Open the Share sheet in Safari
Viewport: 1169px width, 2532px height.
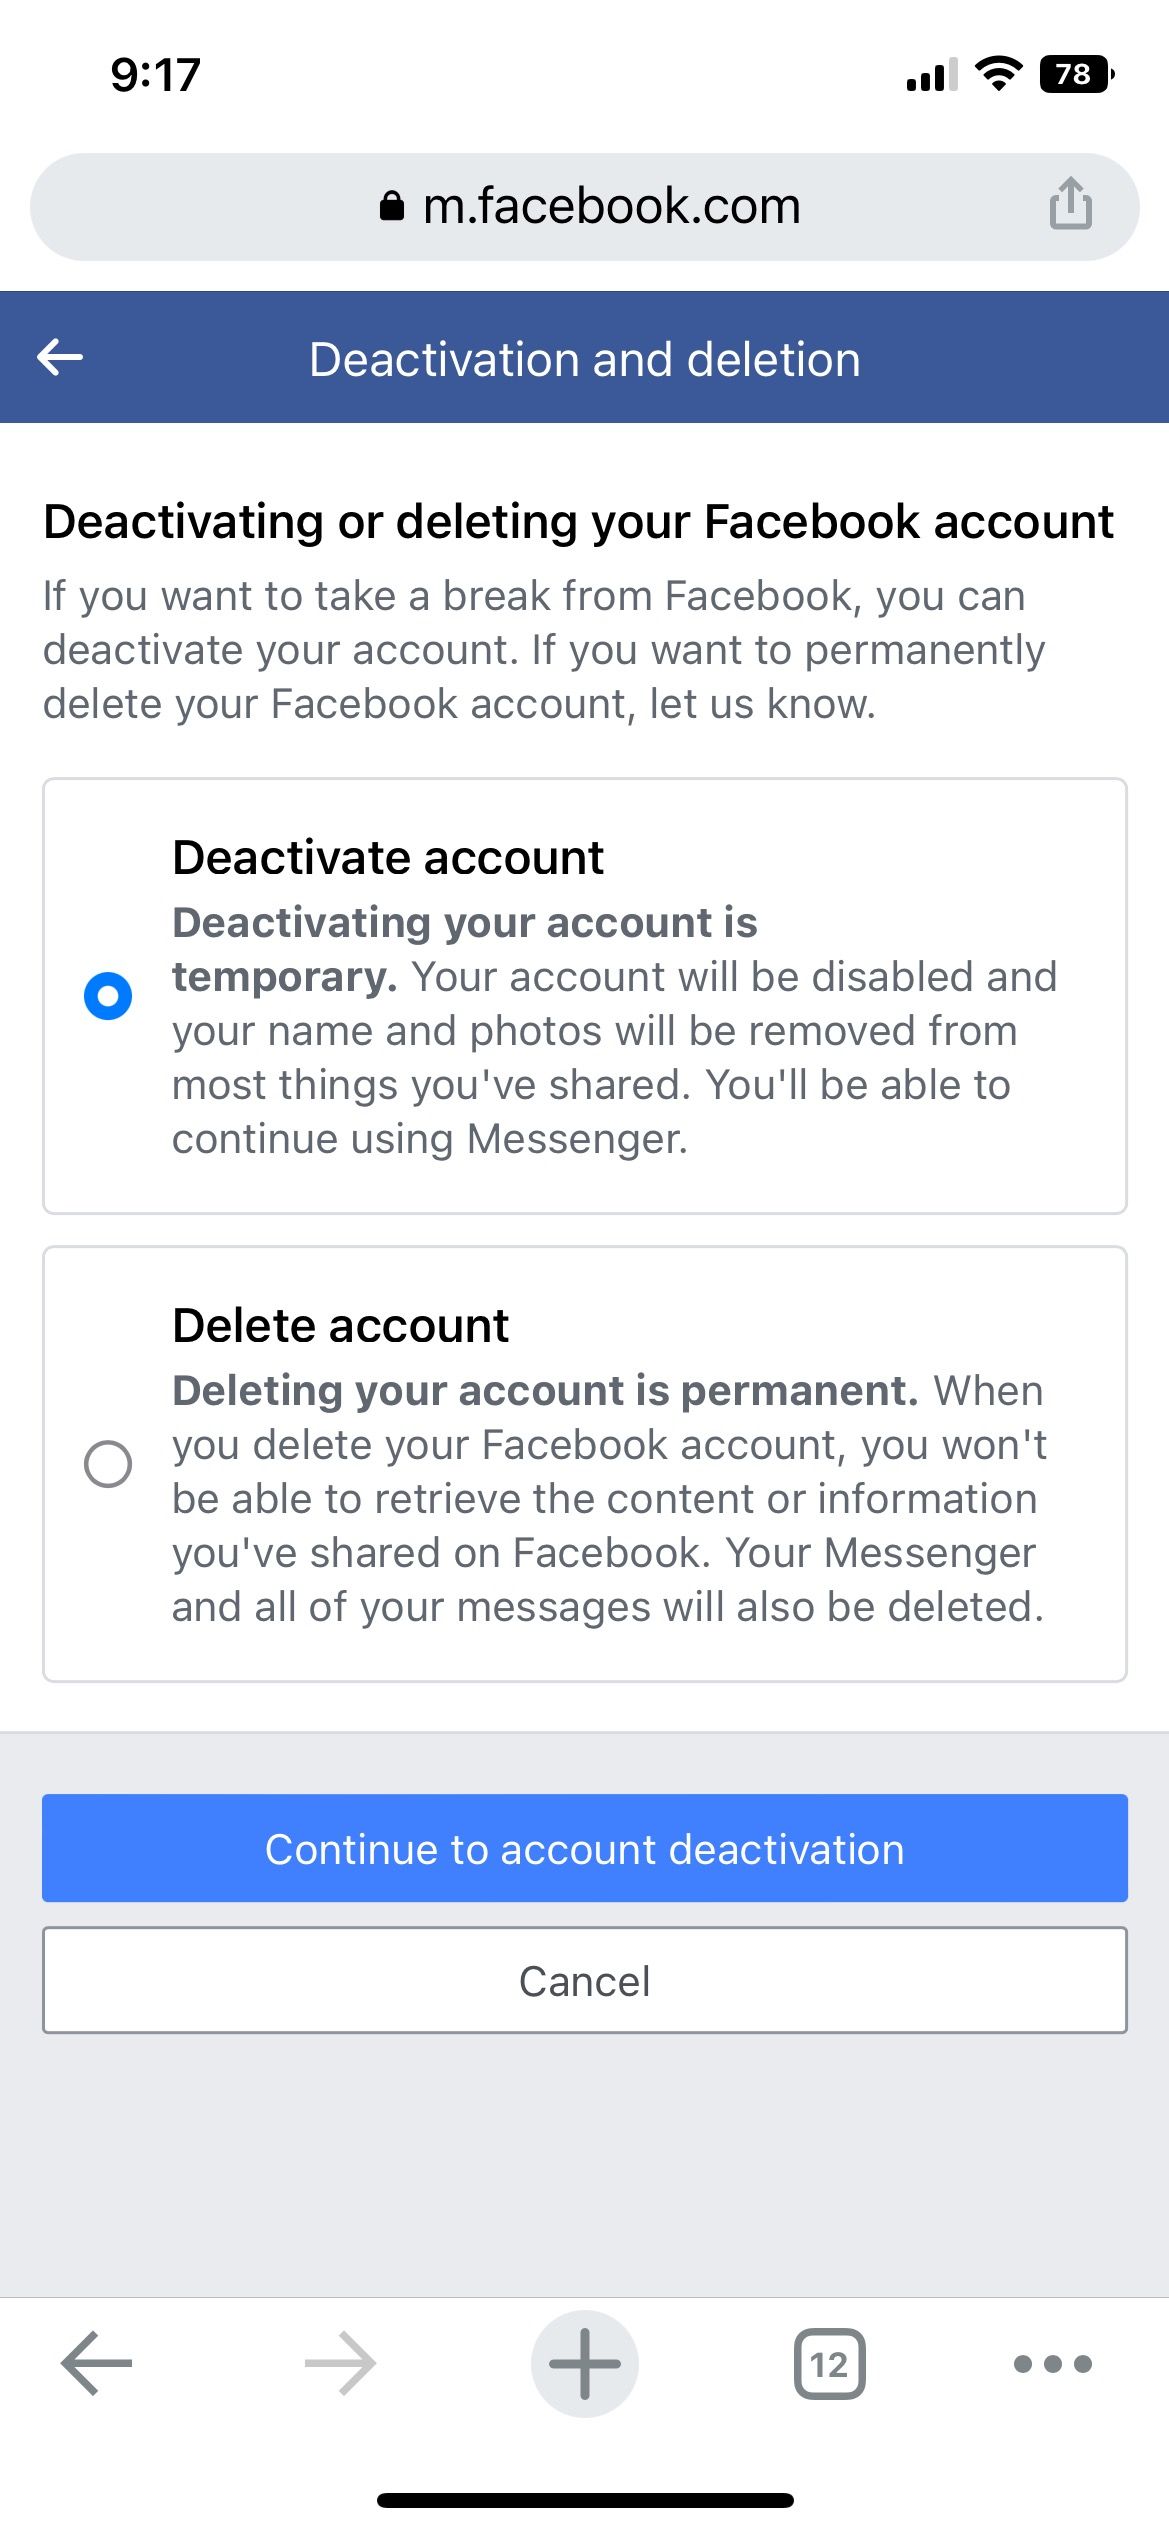[x=1069, y=205]
